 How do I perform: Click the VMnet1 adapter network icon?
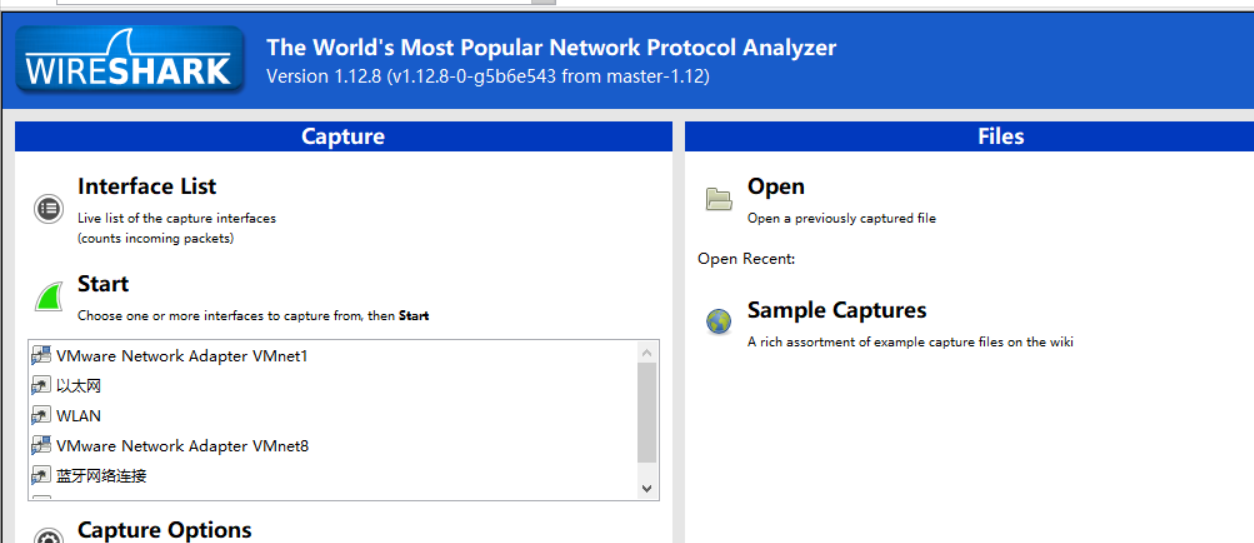coord(41,355)
